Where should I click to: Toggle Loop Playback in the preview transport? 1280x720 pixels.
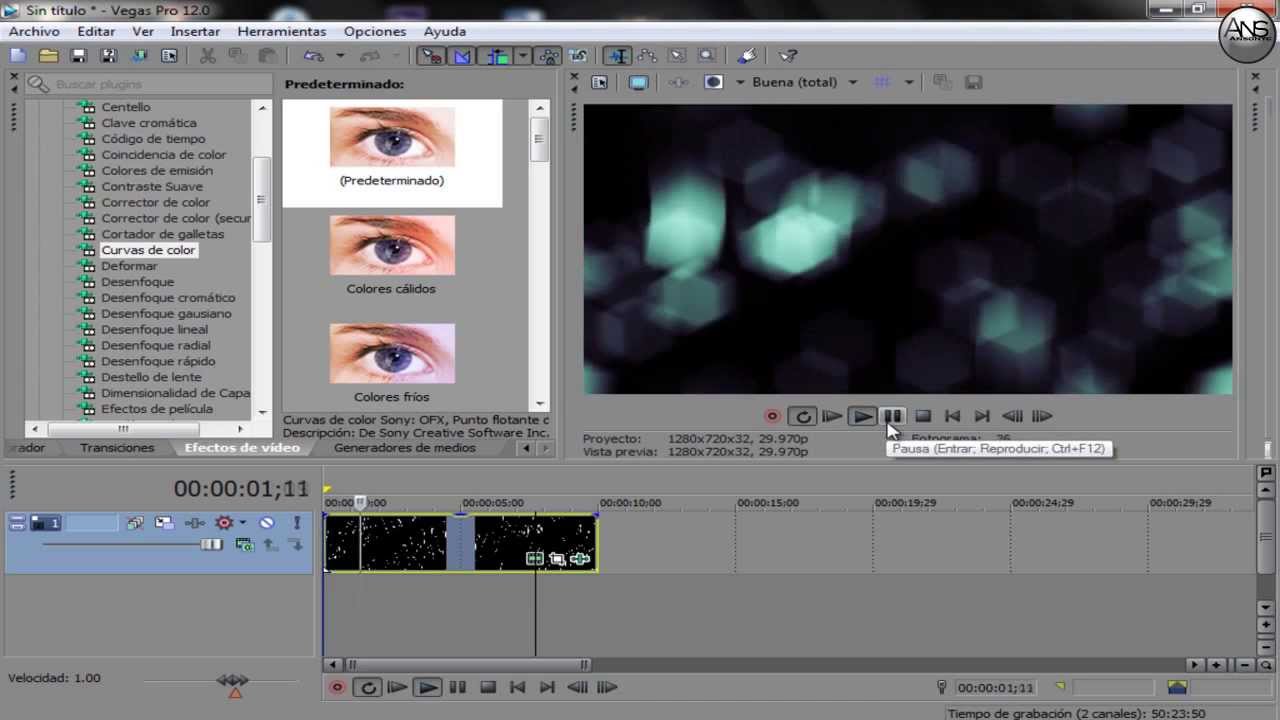point(803,416)
